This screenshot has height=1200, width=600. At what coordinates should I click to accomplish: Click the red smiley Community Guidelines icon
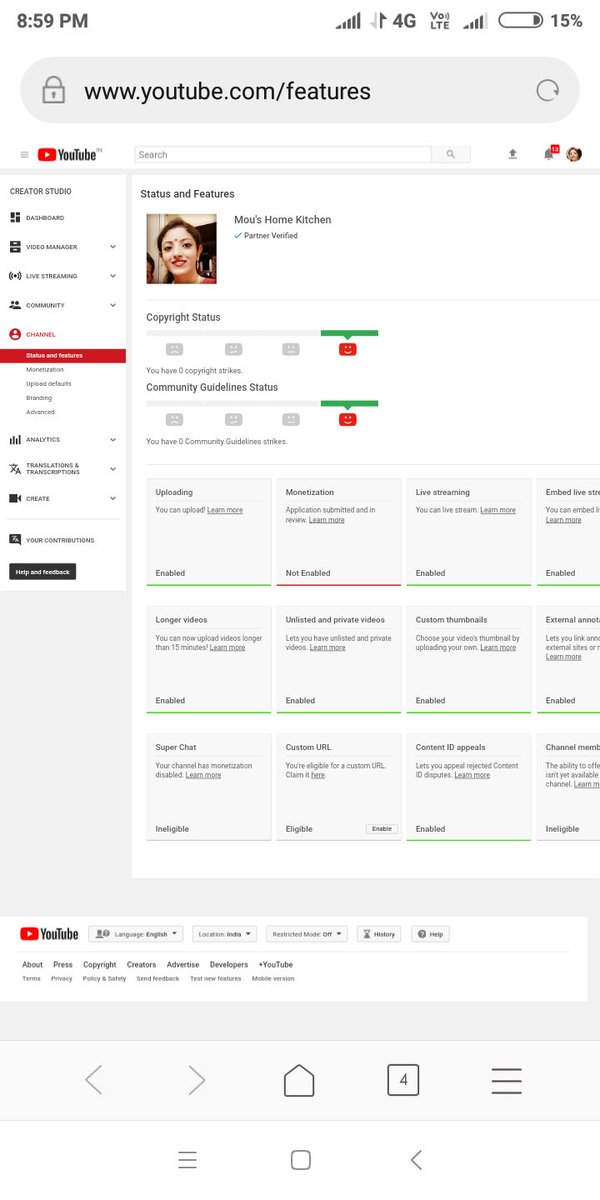348,419
